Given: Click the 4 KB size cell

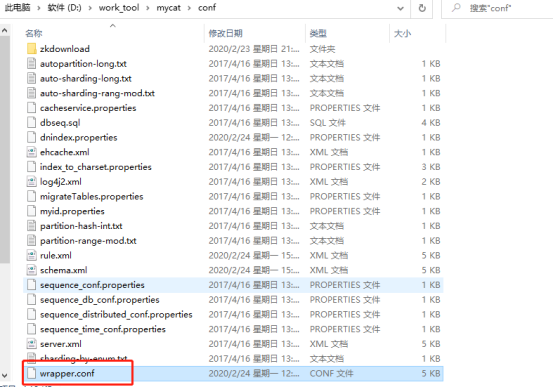Looking at the screenshot, I should pyautogui.click(x=431, y=123).
